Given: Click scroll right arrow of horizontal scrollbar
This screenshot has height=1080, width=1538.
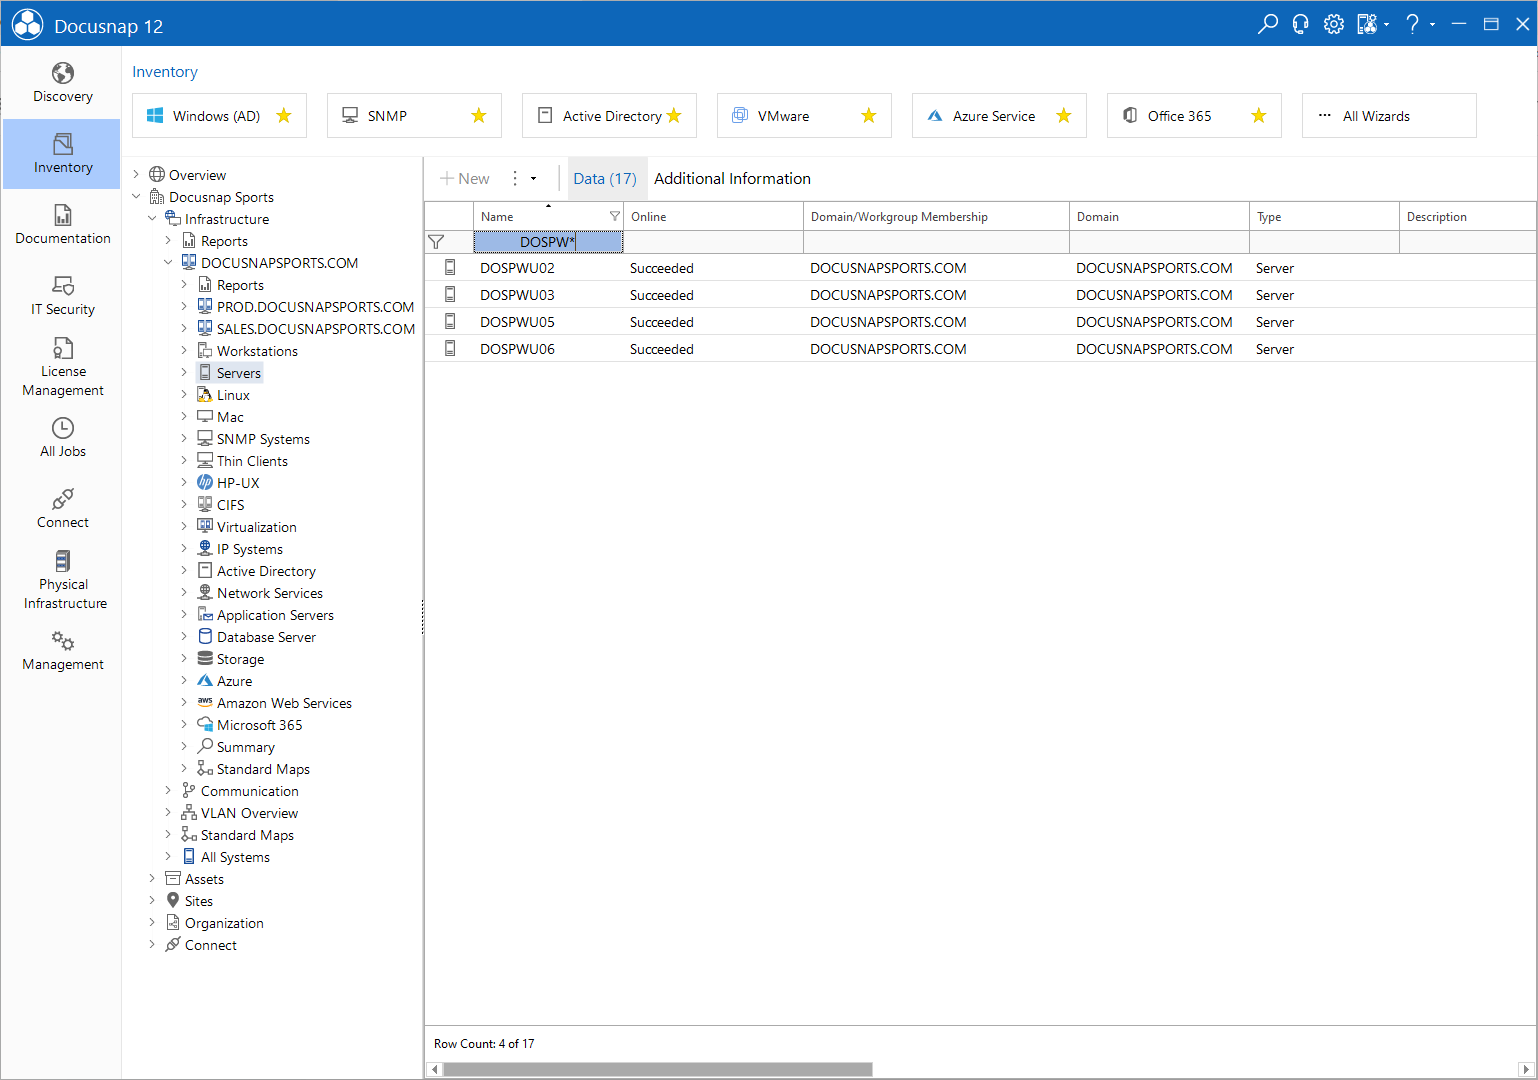Looking at the screenshot, I should pos(1526,1069).
